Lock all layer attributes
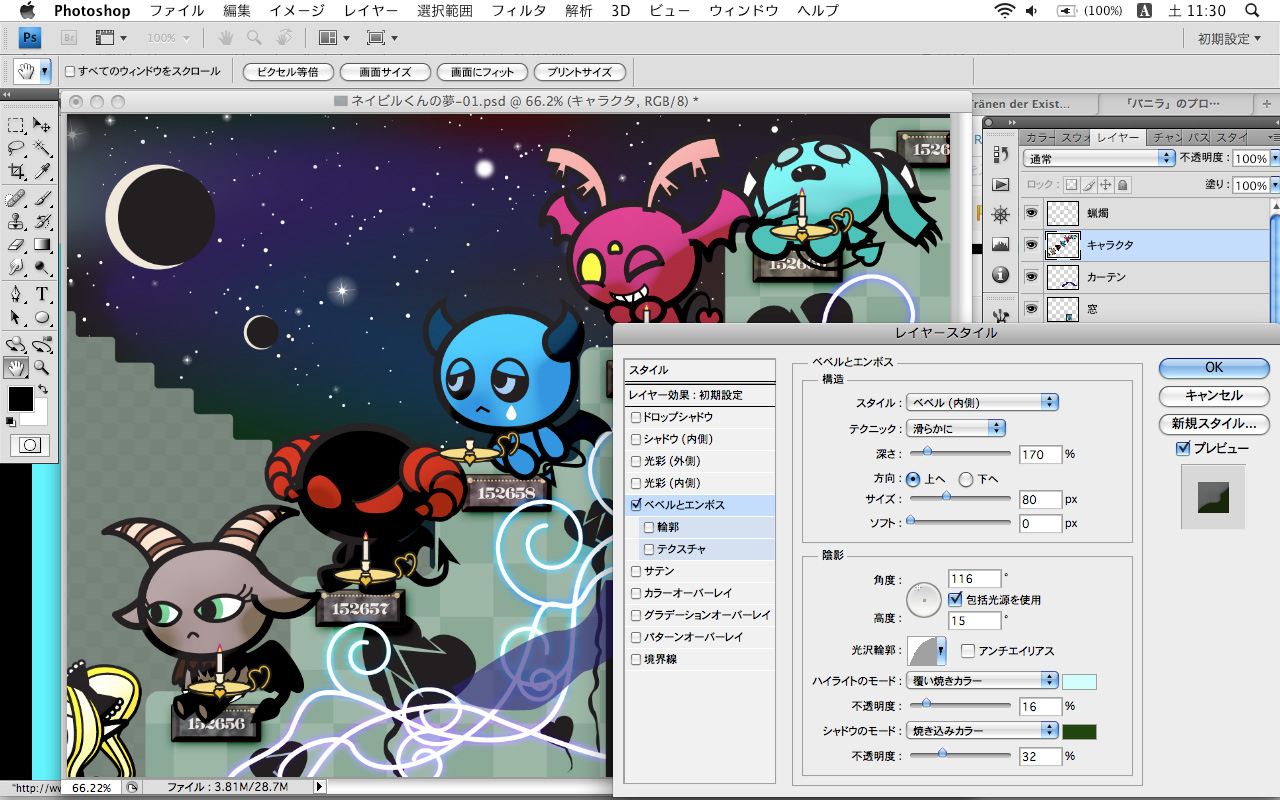1280x800 pixels. (x=1123, y=185)
